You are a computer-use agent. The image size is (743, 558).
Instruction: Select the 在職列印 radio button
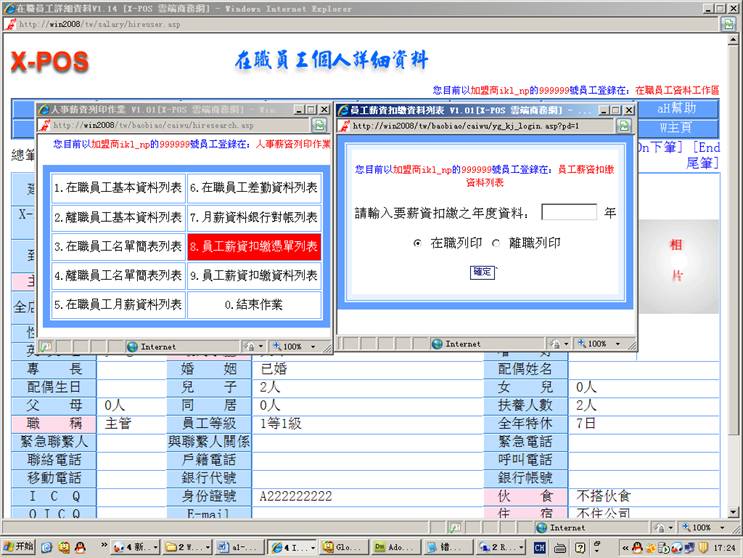pyautogui.click(x=418, y=243)
